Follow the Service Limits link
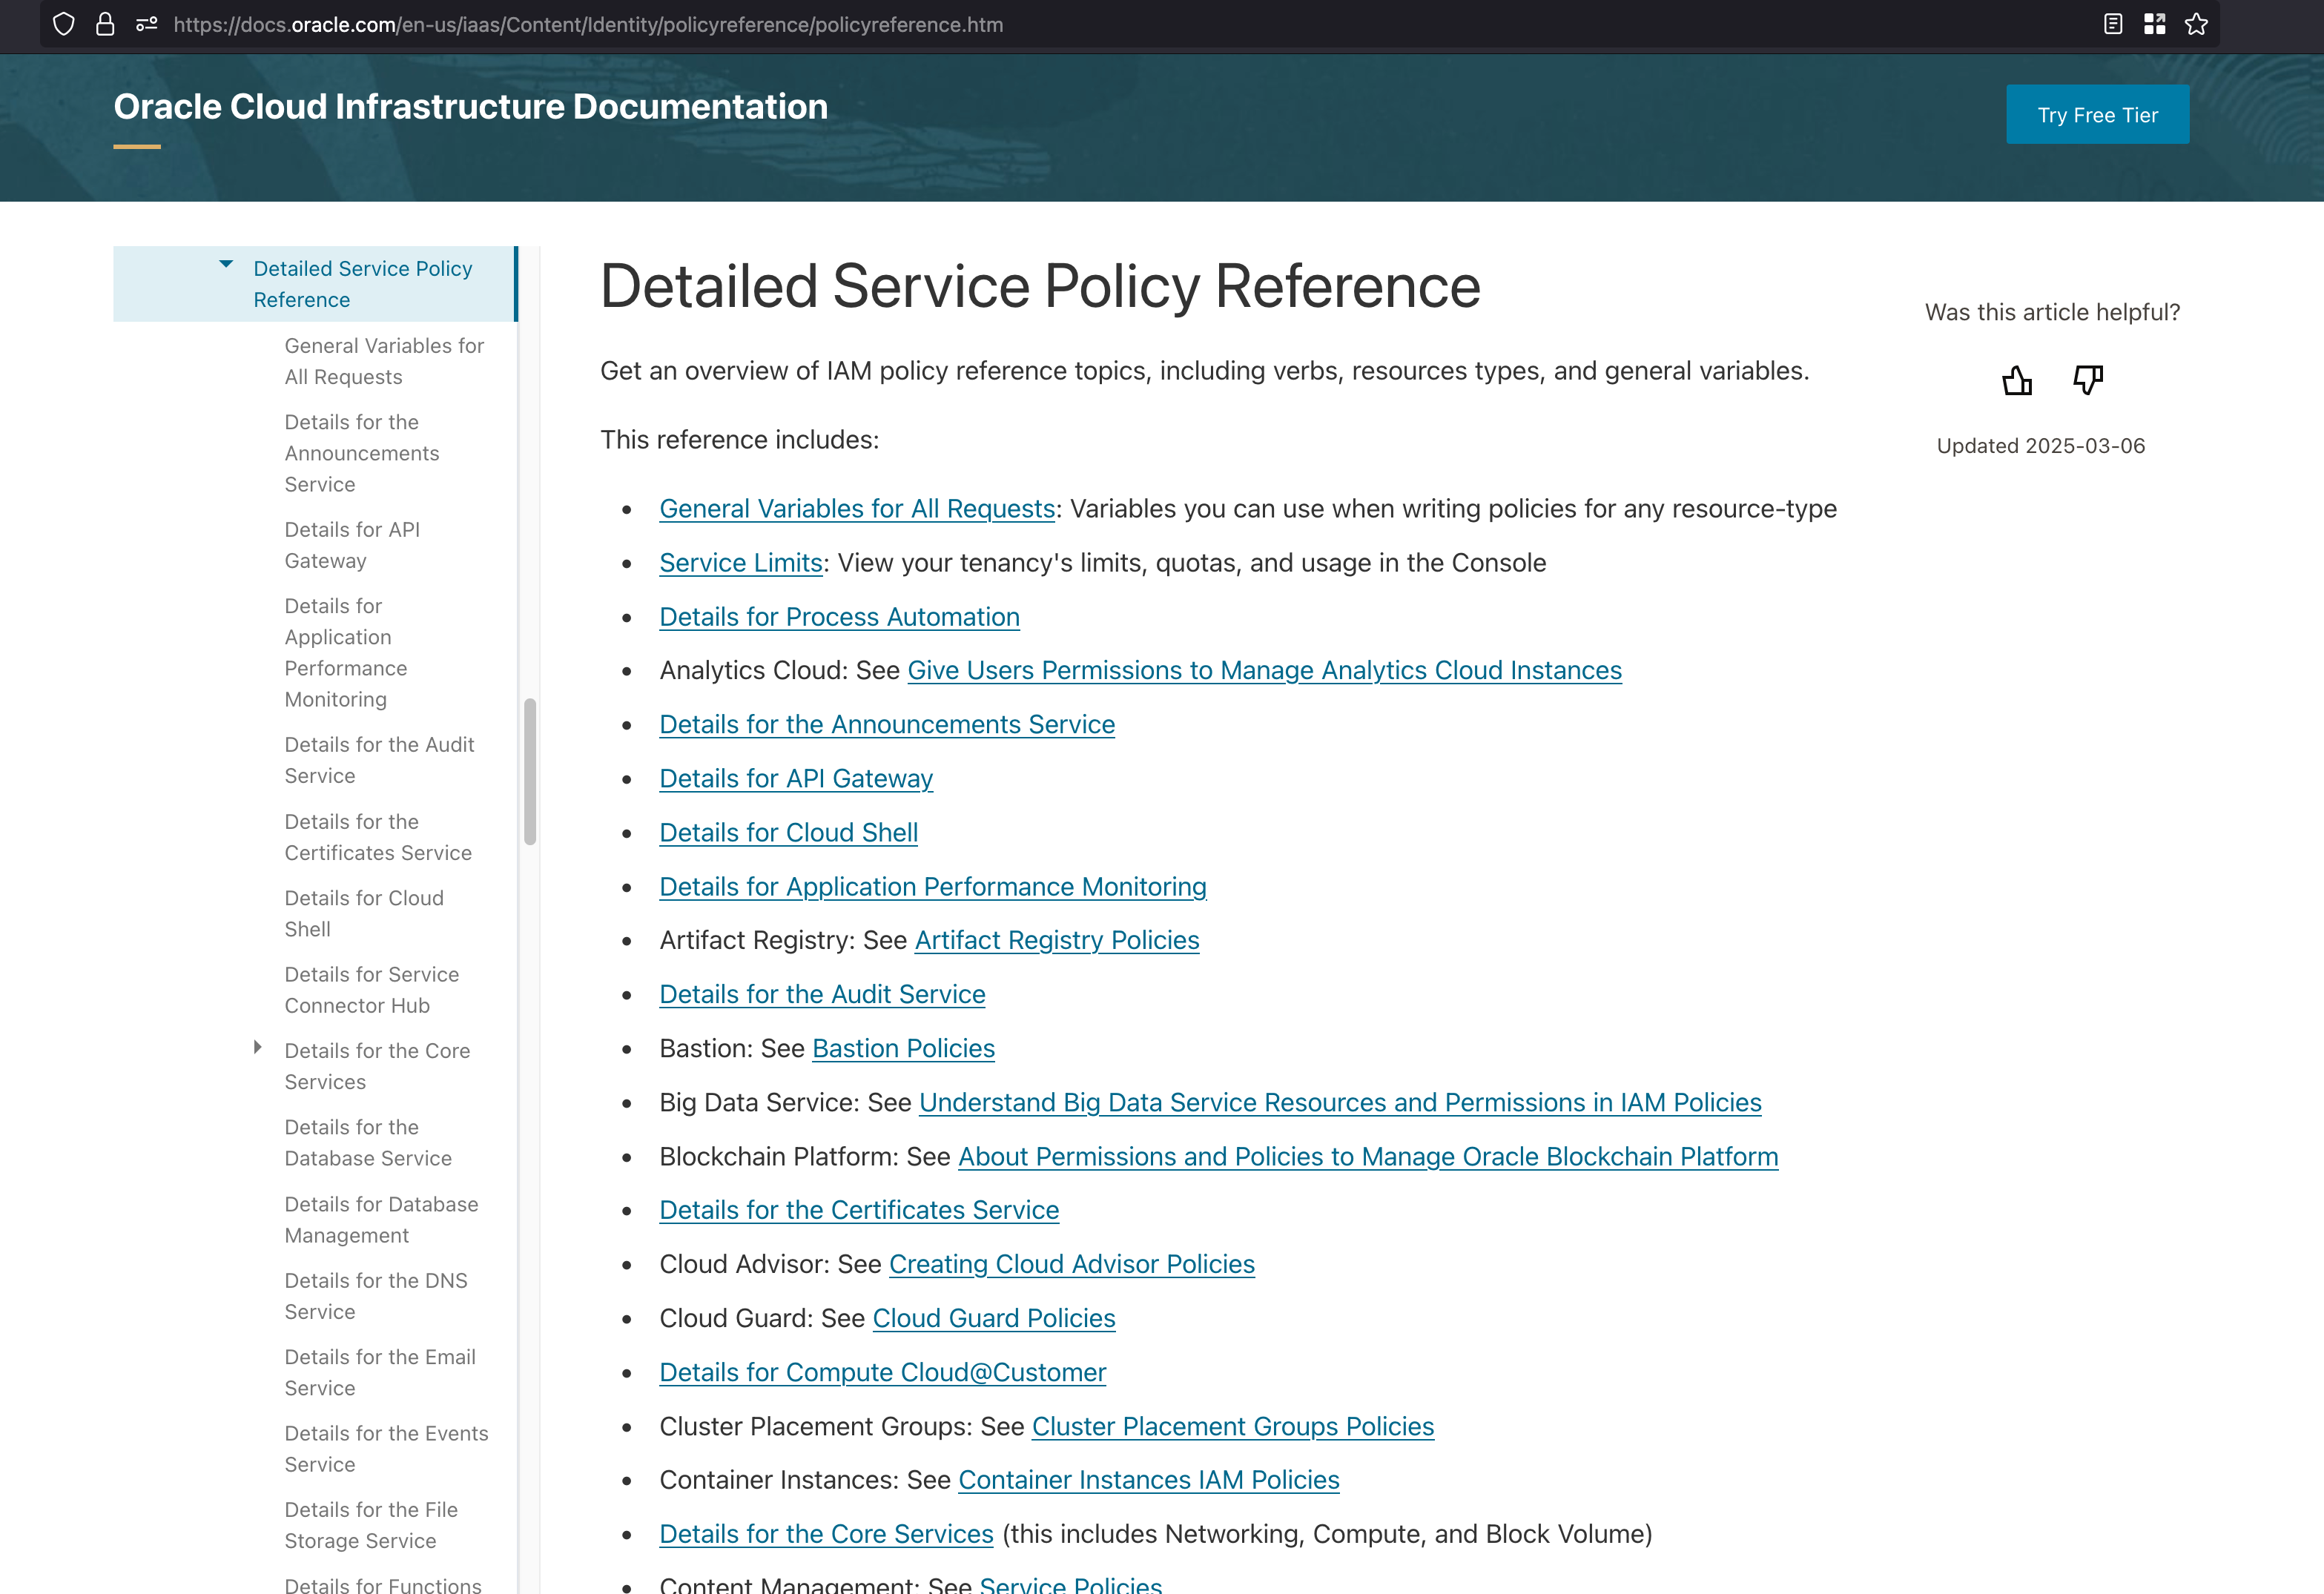2324x1594 pixels. coord(741,563)
